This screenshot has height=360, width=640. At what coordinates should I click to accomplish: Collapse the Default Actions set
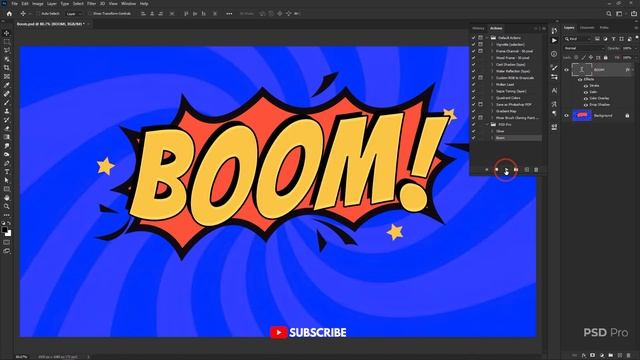click(x=487, y=38)
